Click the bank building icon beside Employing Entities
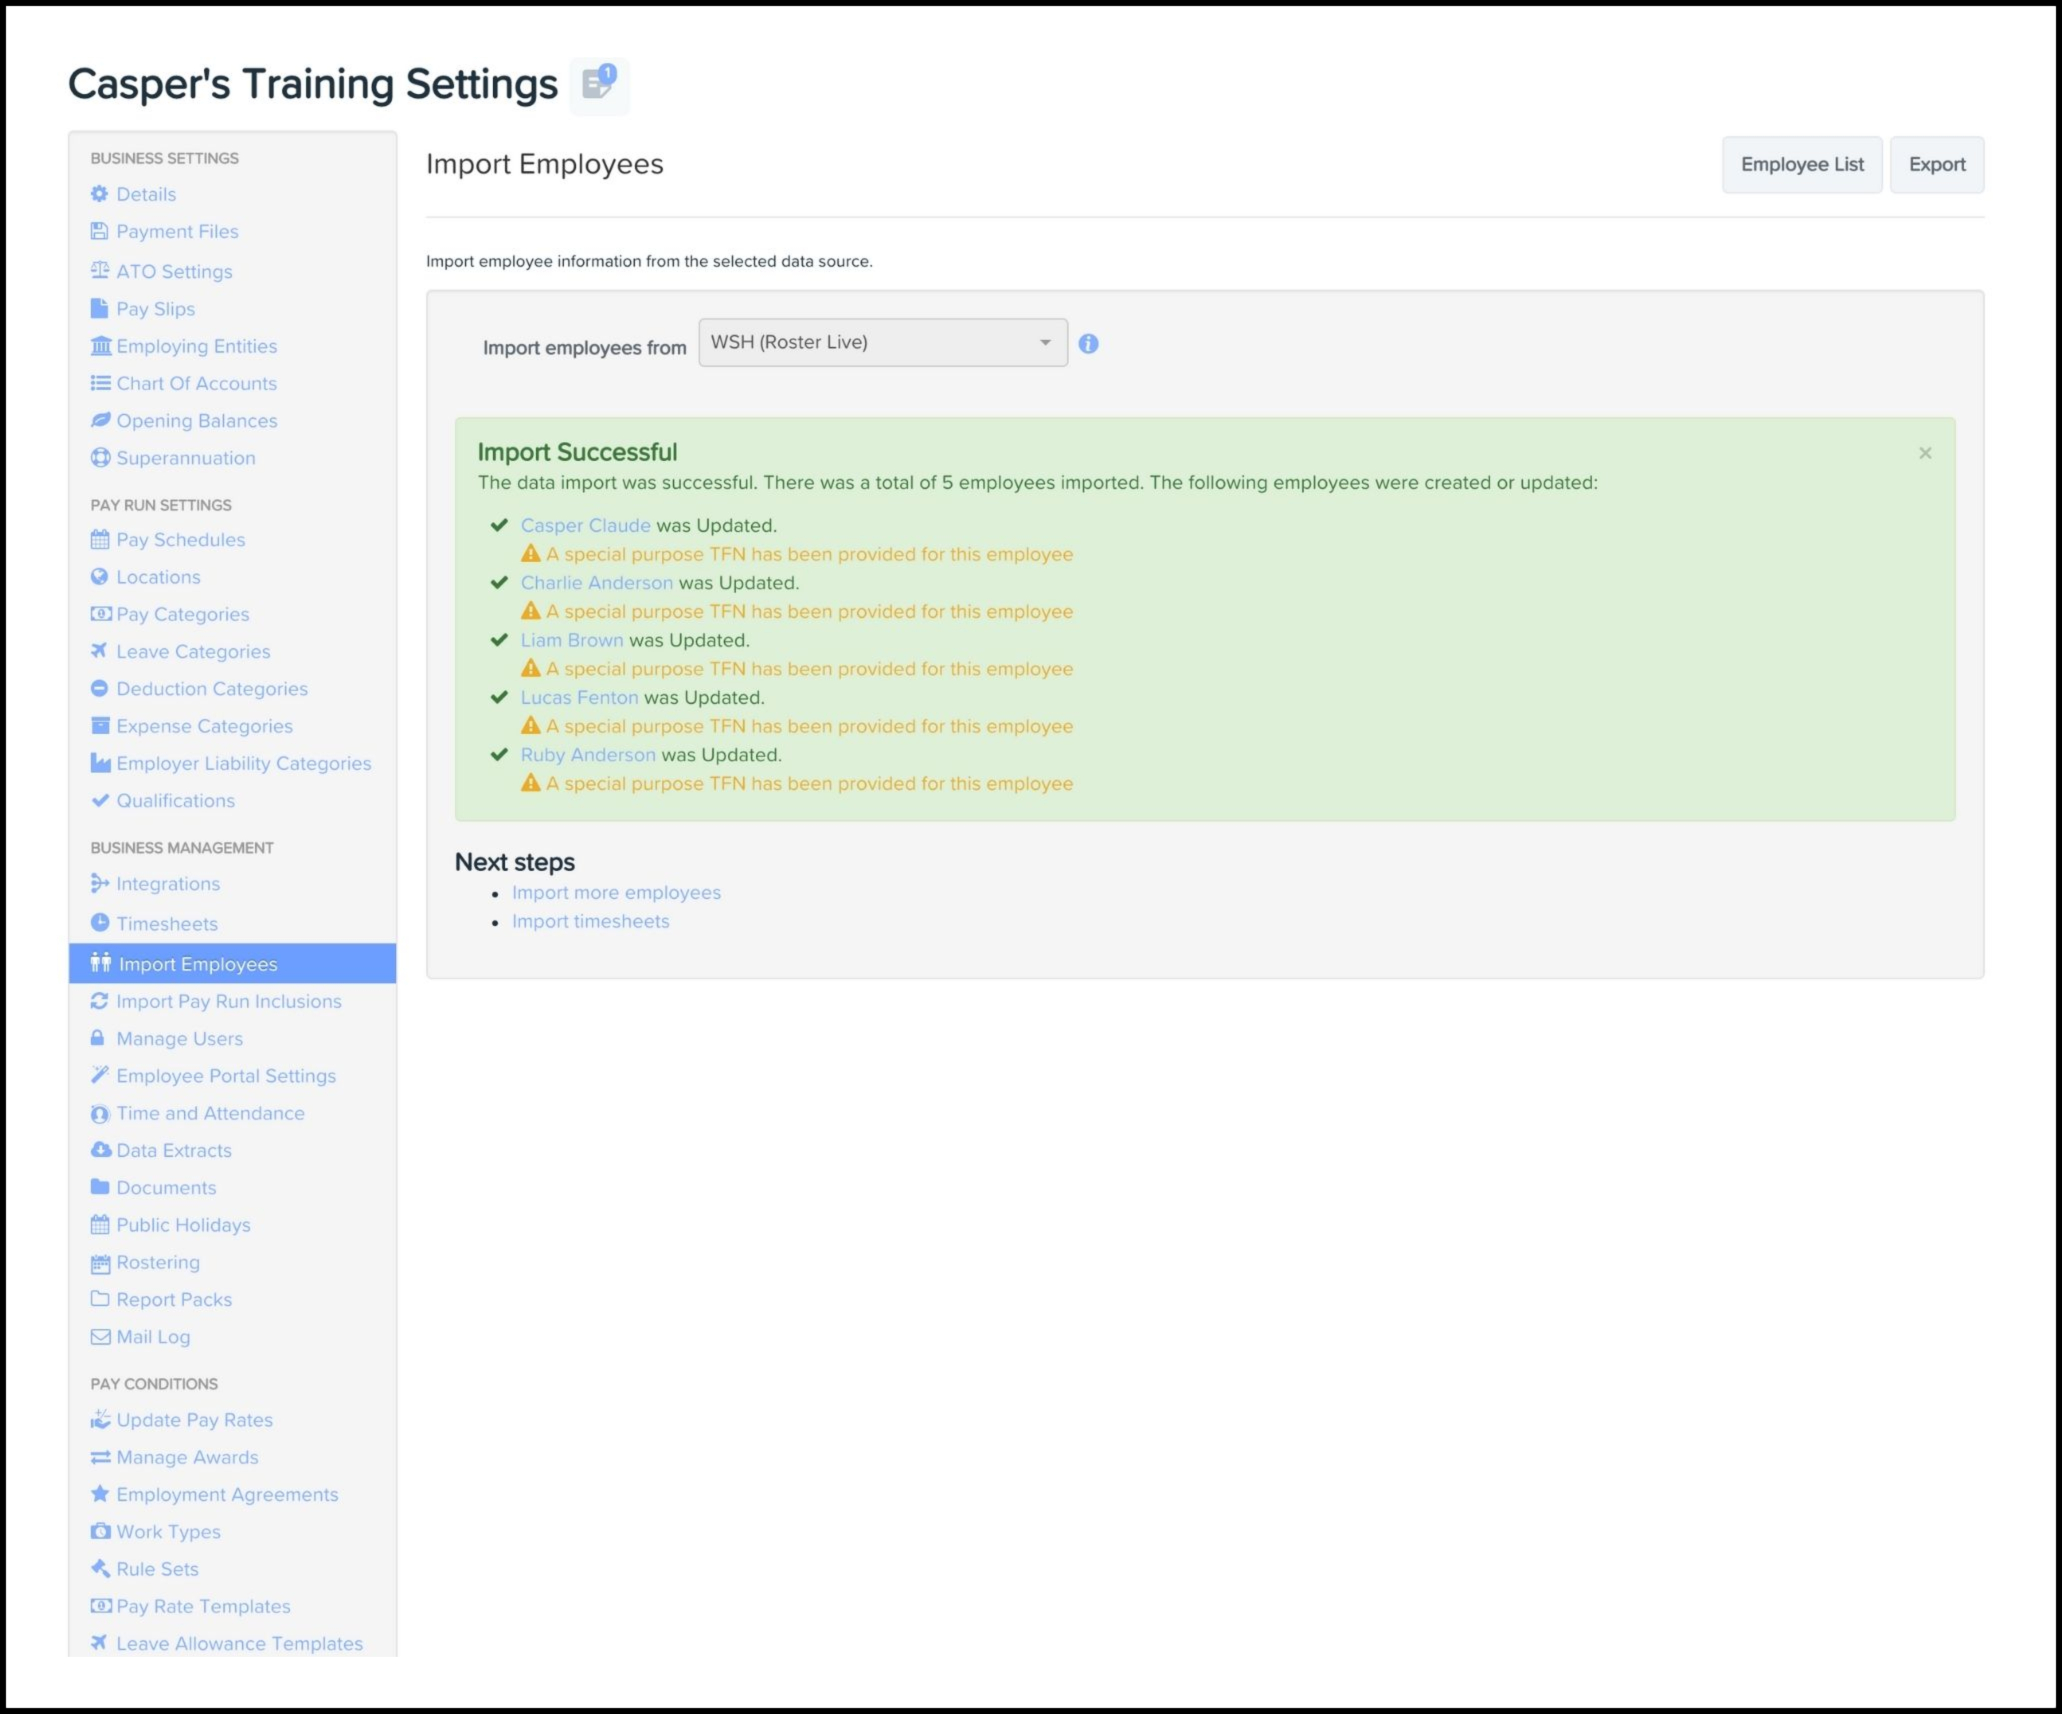The width and height of the screenshot is (2062, 1714). (100, 346)
